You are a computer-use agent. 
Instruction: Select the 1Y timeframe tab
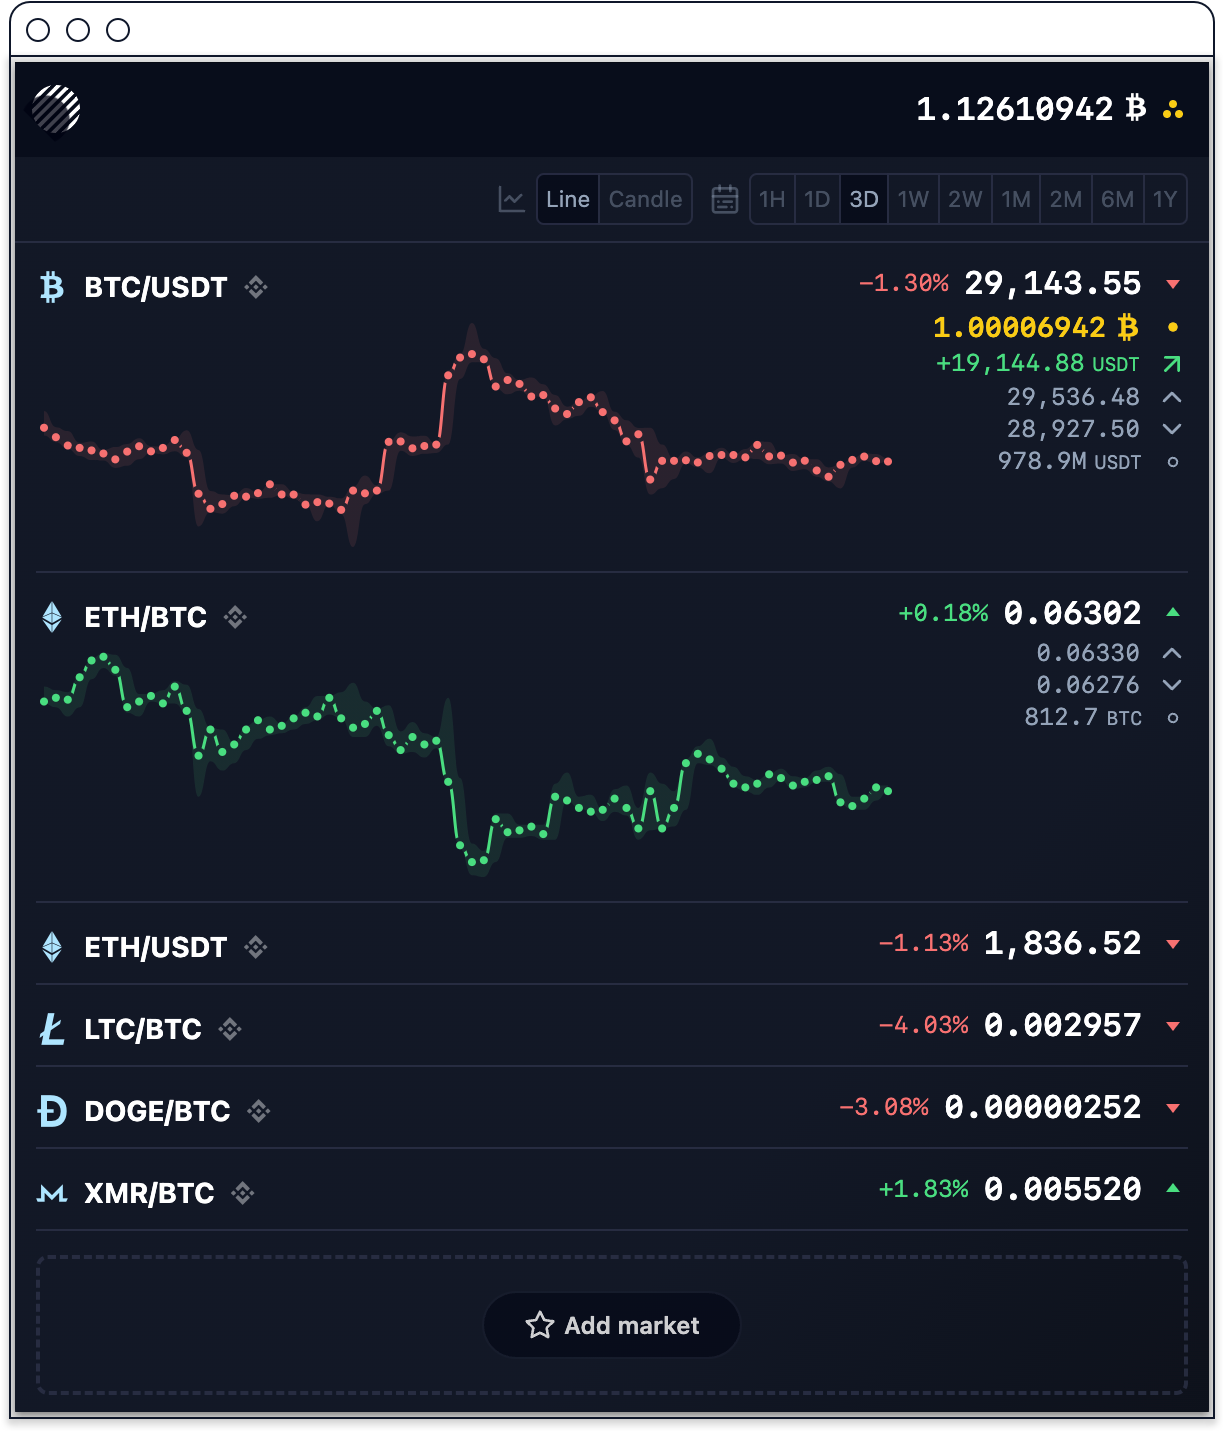tap(1165, 199)
